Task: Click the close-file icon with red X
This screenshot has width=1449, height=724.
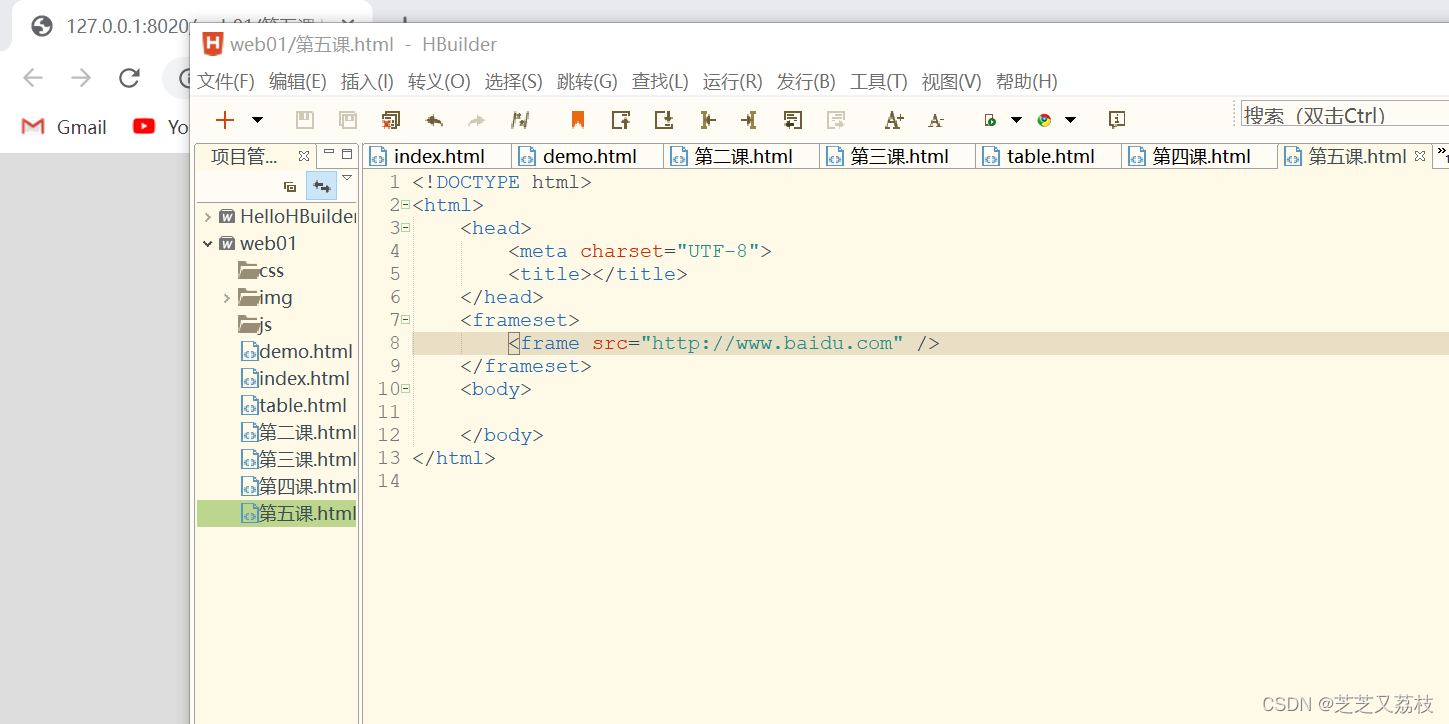Action: coord(391,120)
